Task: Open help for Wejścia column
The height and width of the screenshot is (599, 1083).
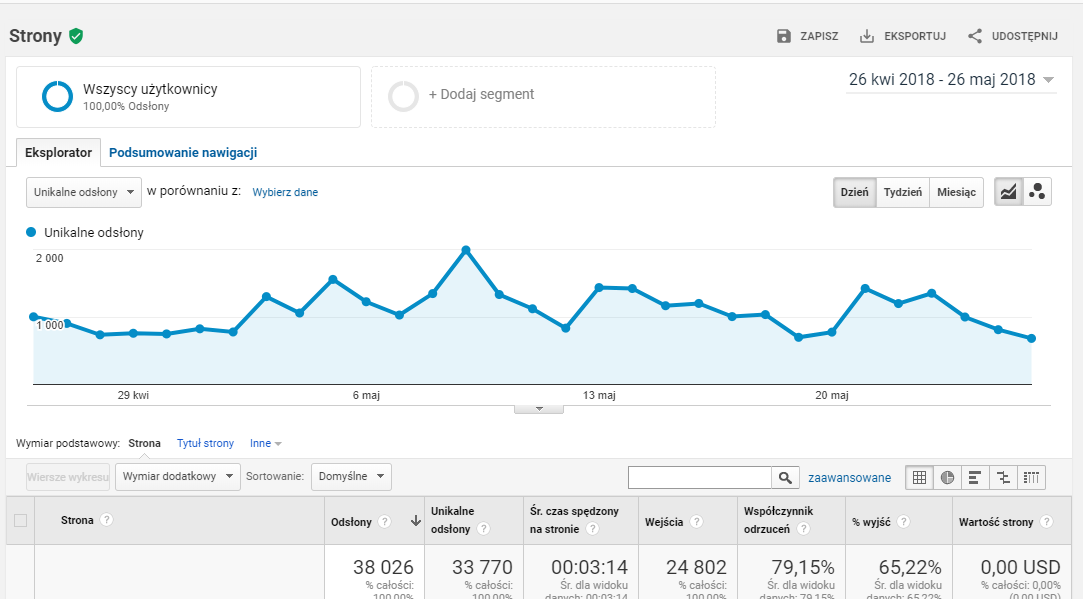Action: 696,522
